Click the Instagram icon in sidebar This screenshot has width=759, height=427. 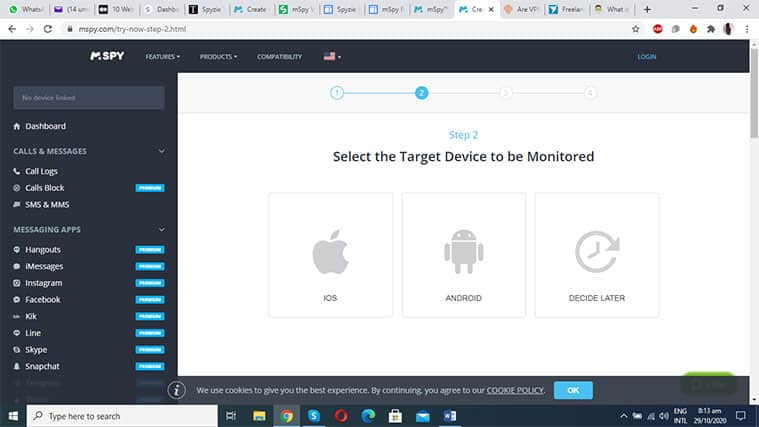(16, 283)
